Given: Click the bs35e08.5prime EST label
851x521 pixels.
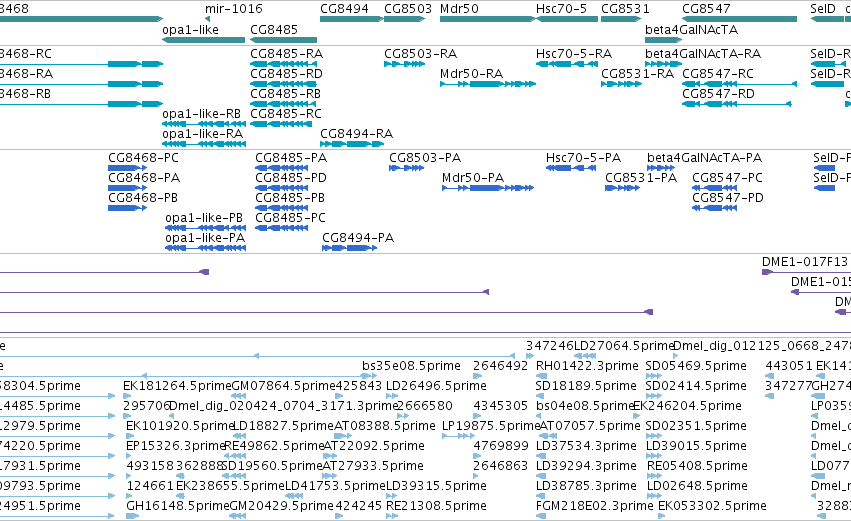Looking at the screenshot, I should (x=411, y=366).
